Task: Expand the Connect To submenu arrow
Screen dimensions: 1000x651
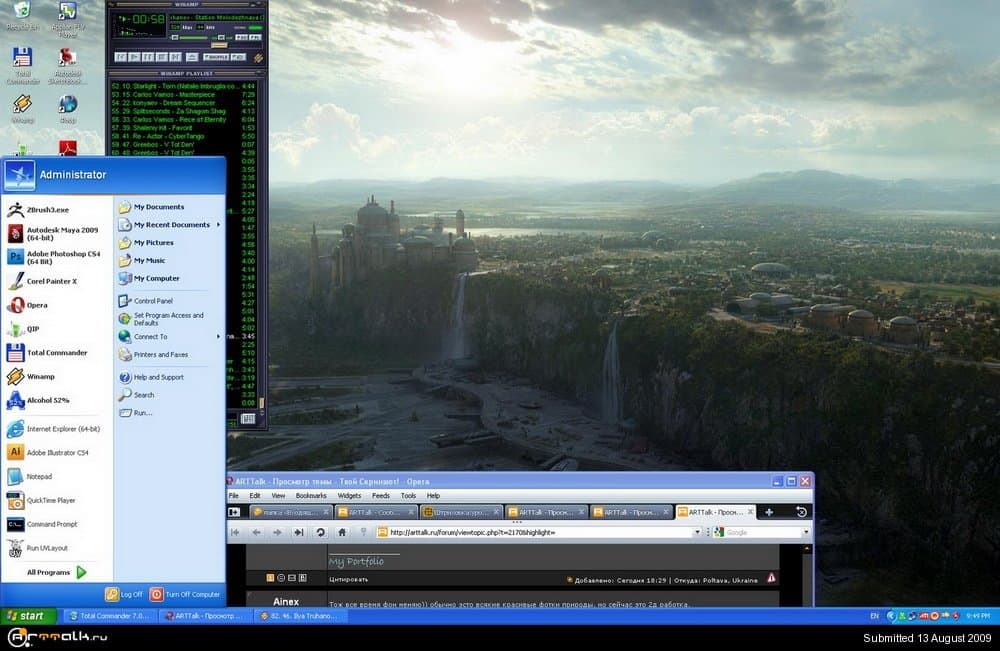Action: (x=218, y=337)
